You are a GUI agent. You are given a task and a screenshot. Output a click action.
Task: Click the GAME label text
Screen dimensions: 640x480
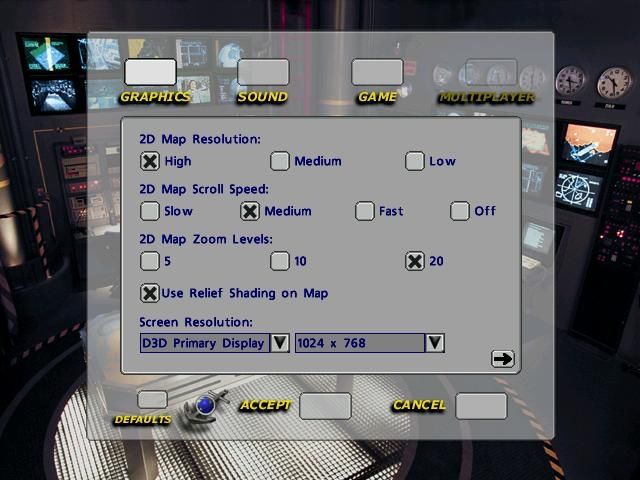coord(378,97)
